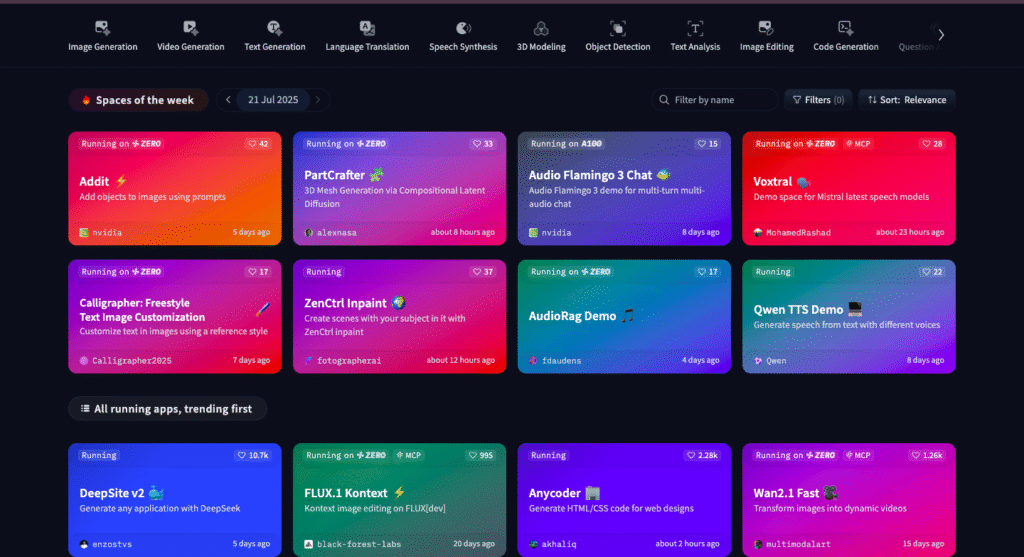Open the Filters (0) button

818,100
